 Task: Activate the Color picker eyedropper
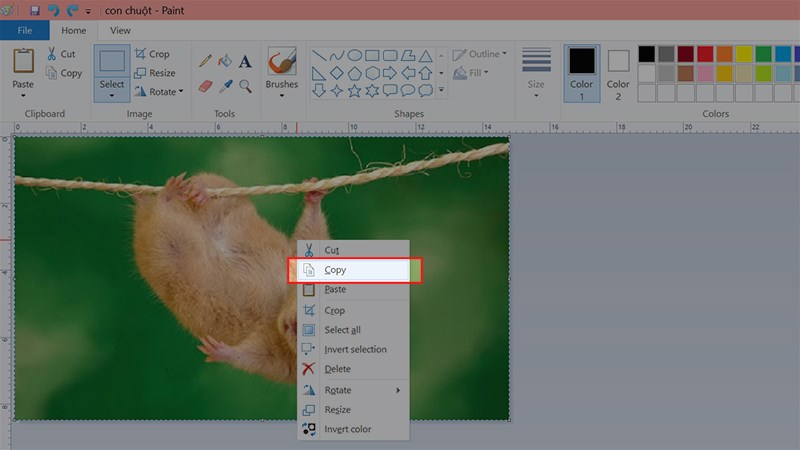click(225, 86)
